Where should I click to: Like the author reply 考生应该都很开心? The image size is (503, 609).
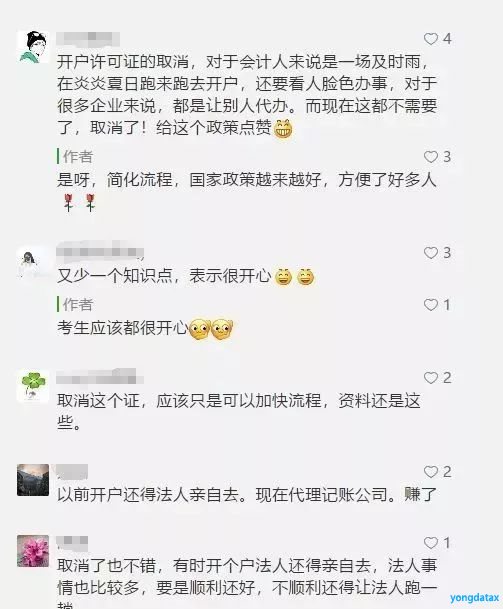[x=430, y=305]
